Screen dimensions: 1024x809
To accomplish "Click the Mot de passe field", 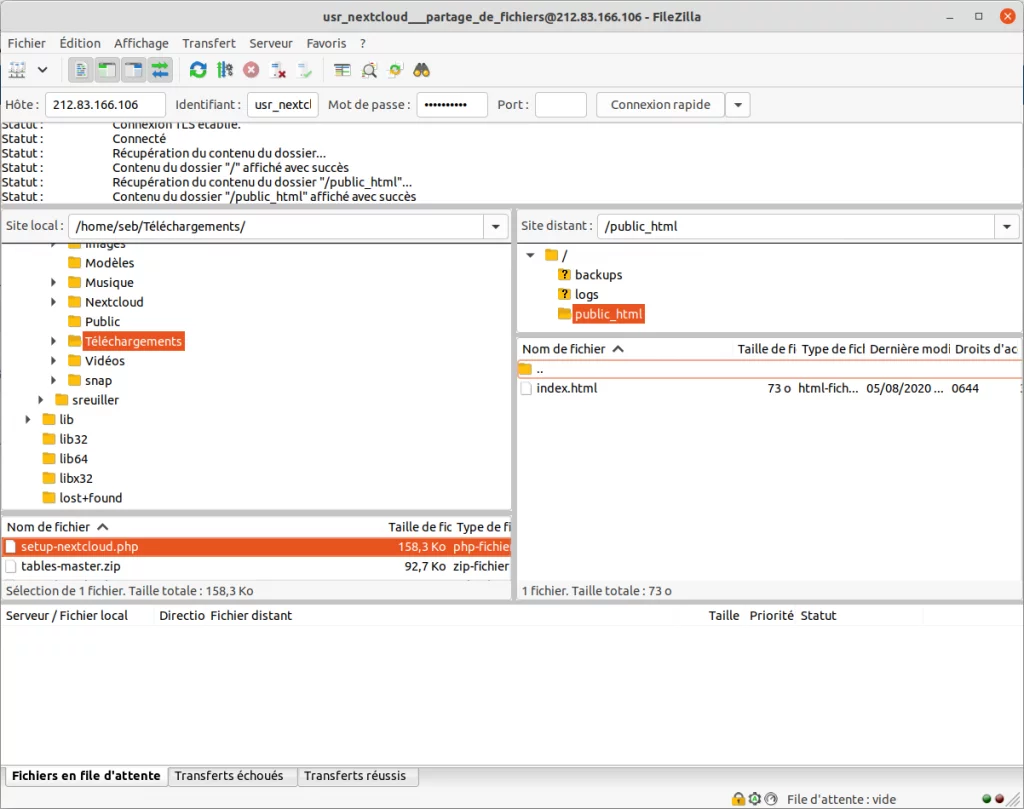I will click(x=452, y=104).
